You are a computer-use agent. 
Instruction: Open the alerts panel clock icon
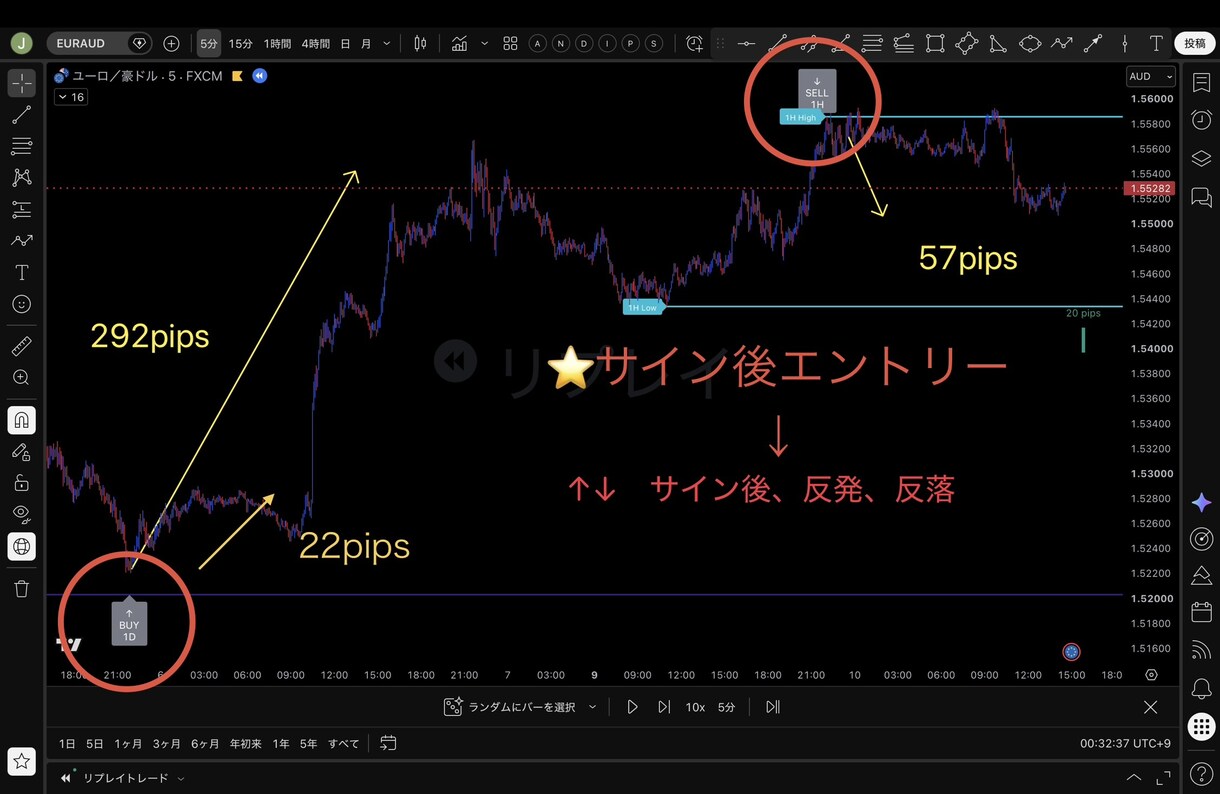click(1201, 120)
